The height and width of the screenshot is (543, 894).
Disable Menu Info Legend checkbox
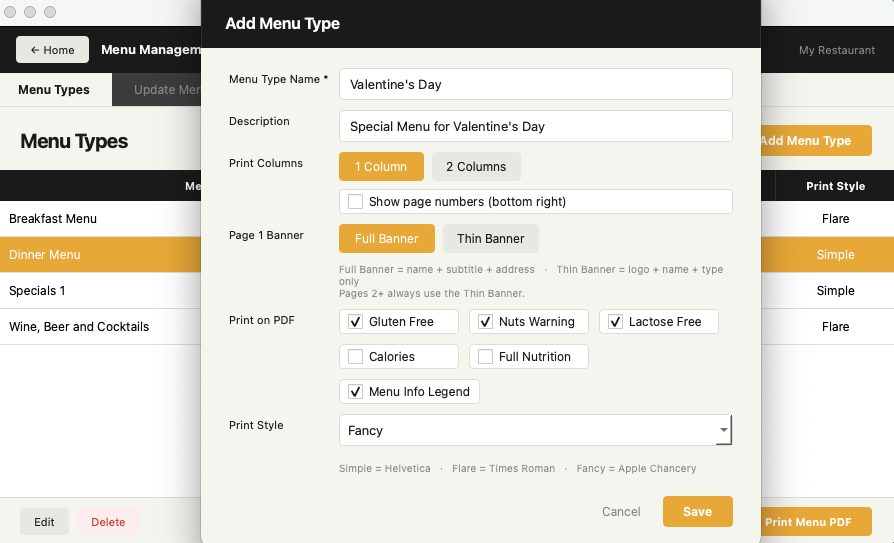coord(355,391)
